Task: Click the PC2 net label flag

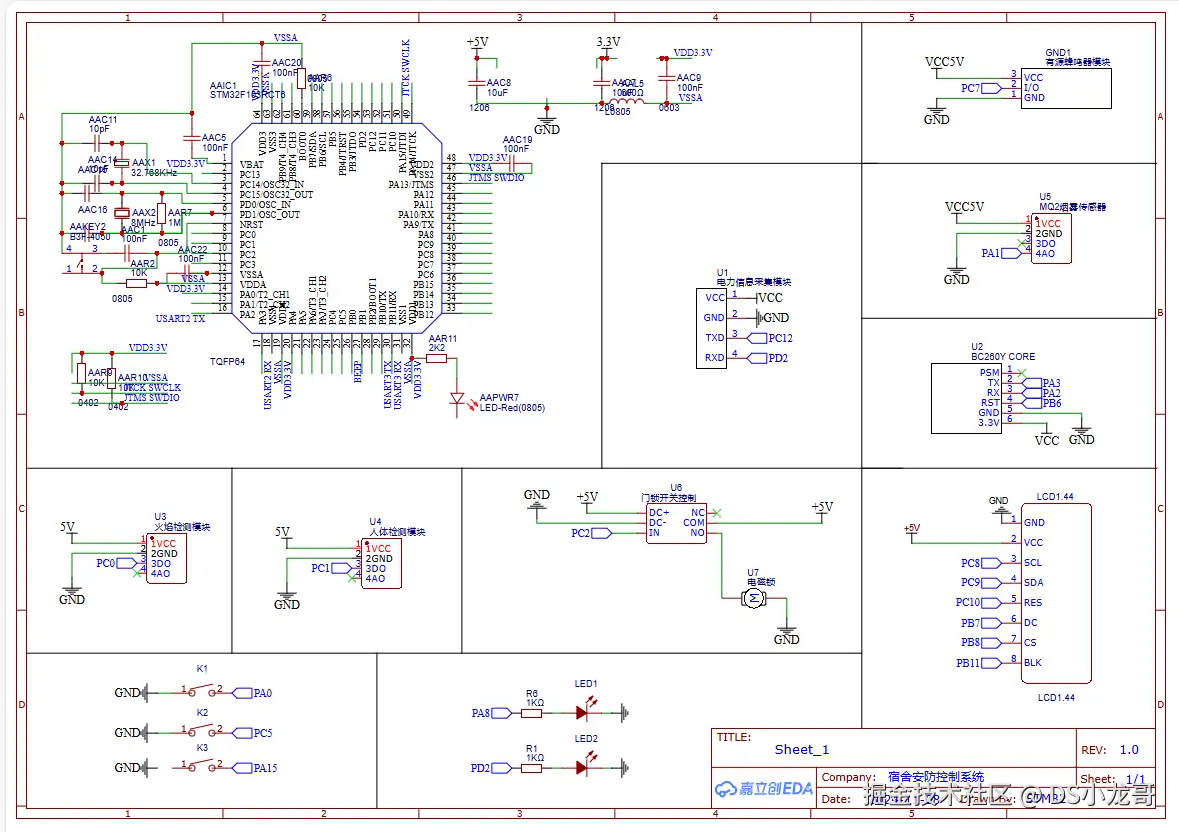Action: click(x=599, y=533)
